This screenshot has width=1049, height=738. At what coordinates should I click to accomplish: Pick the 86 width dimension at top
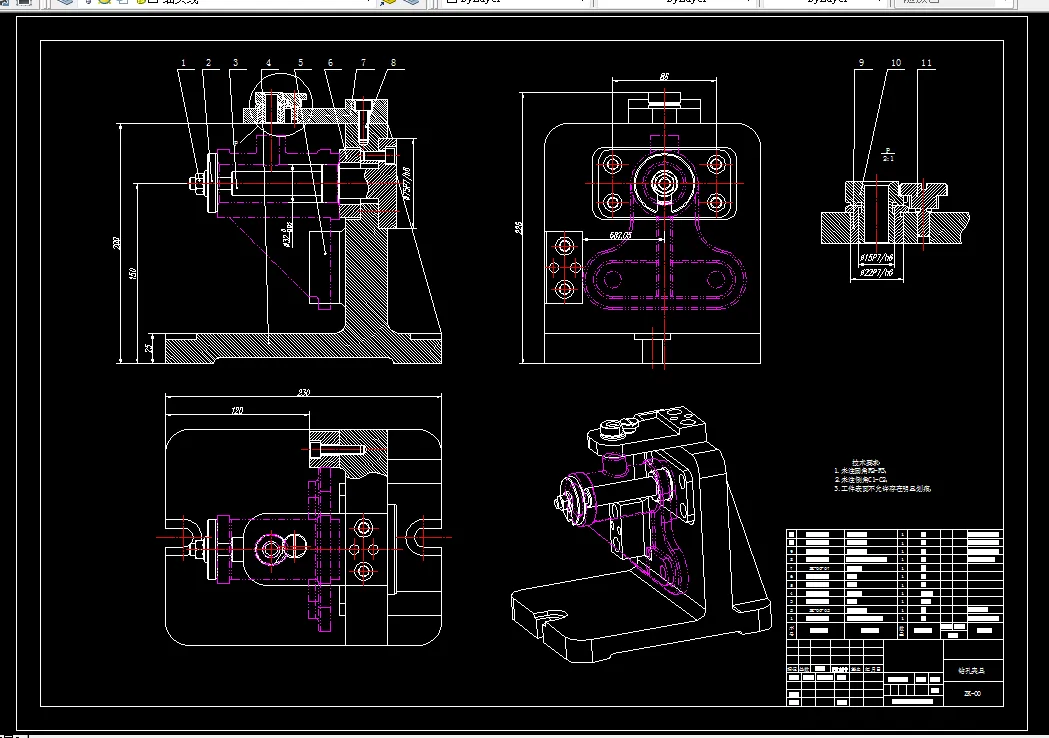coord(664,76)
